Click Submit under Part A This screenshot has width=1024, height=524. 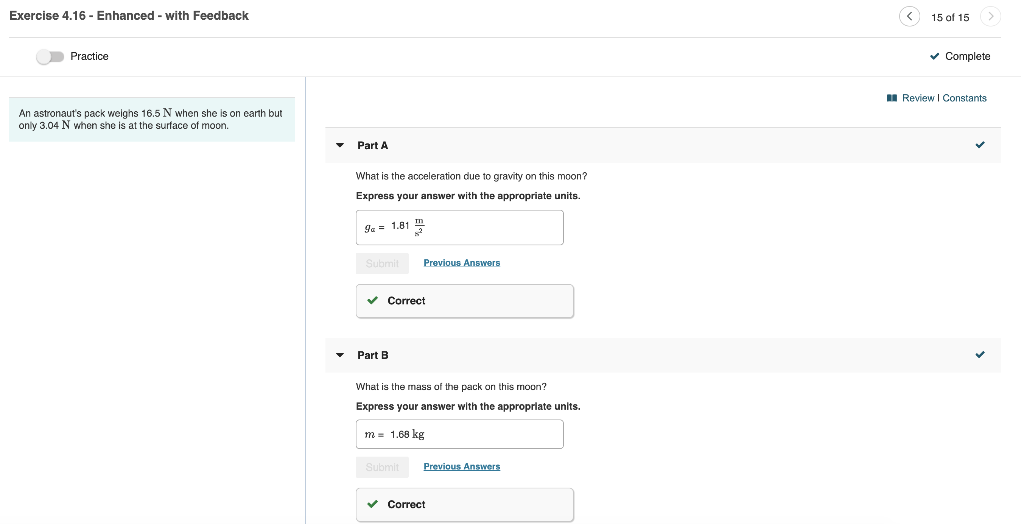(x=382, y=263)
